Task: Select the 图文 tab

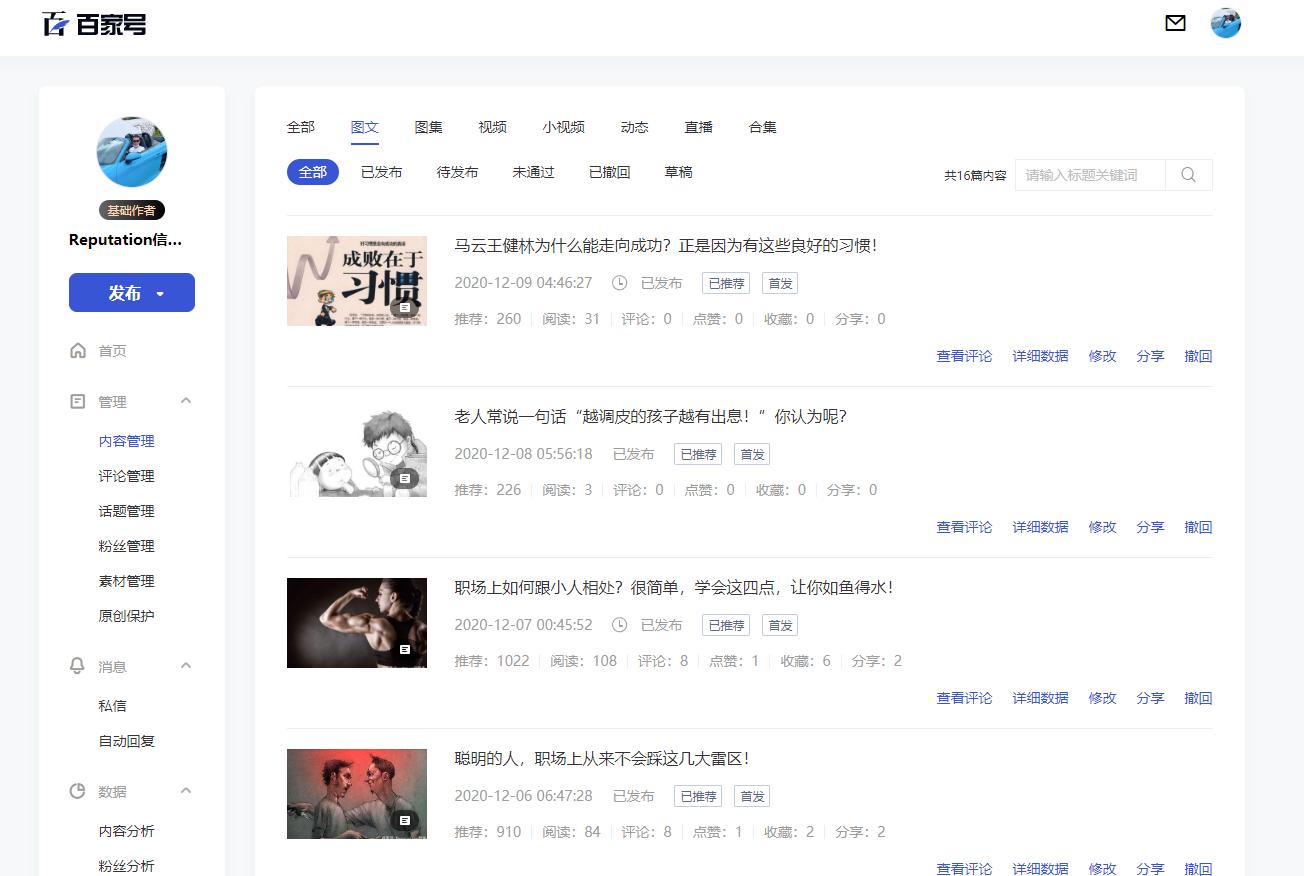Action: [x=365, y=127]
